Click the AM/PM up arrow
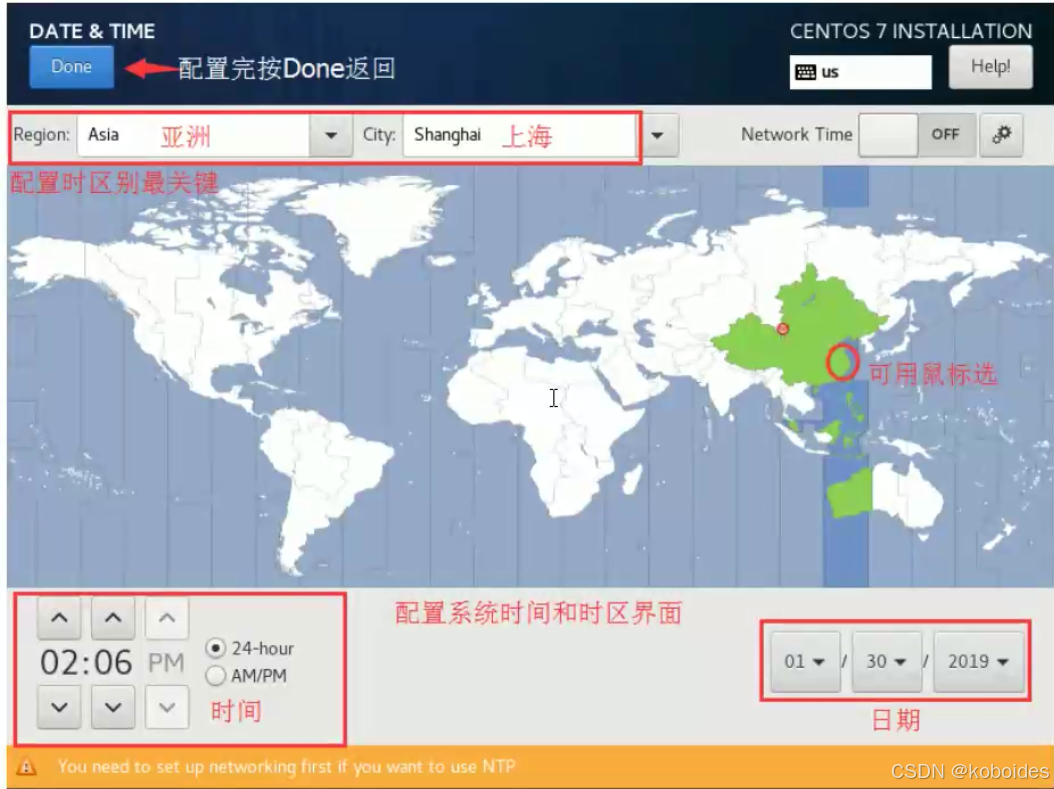The height and width of the screenshot is (789, 1054). (x=167, y=618)
